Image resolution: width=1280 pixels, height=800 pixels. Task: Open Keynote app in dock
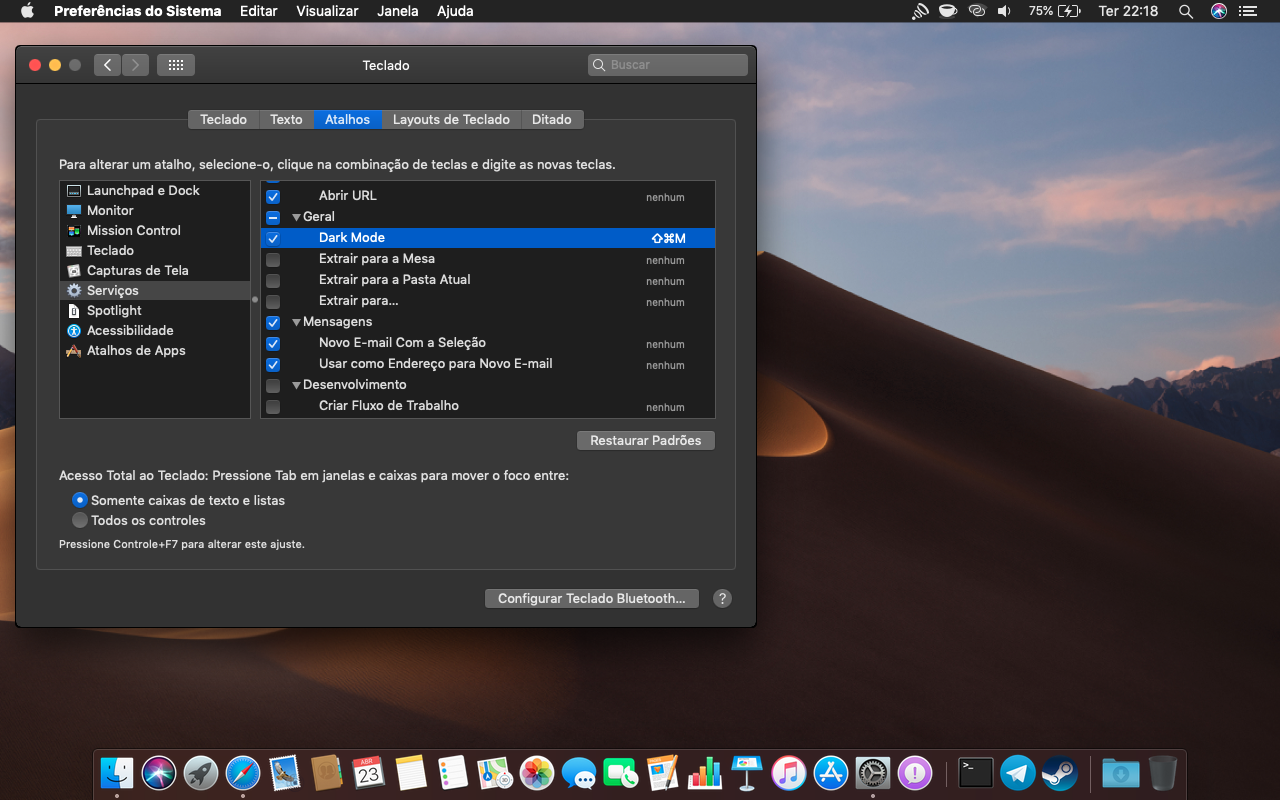pos(747,772)
